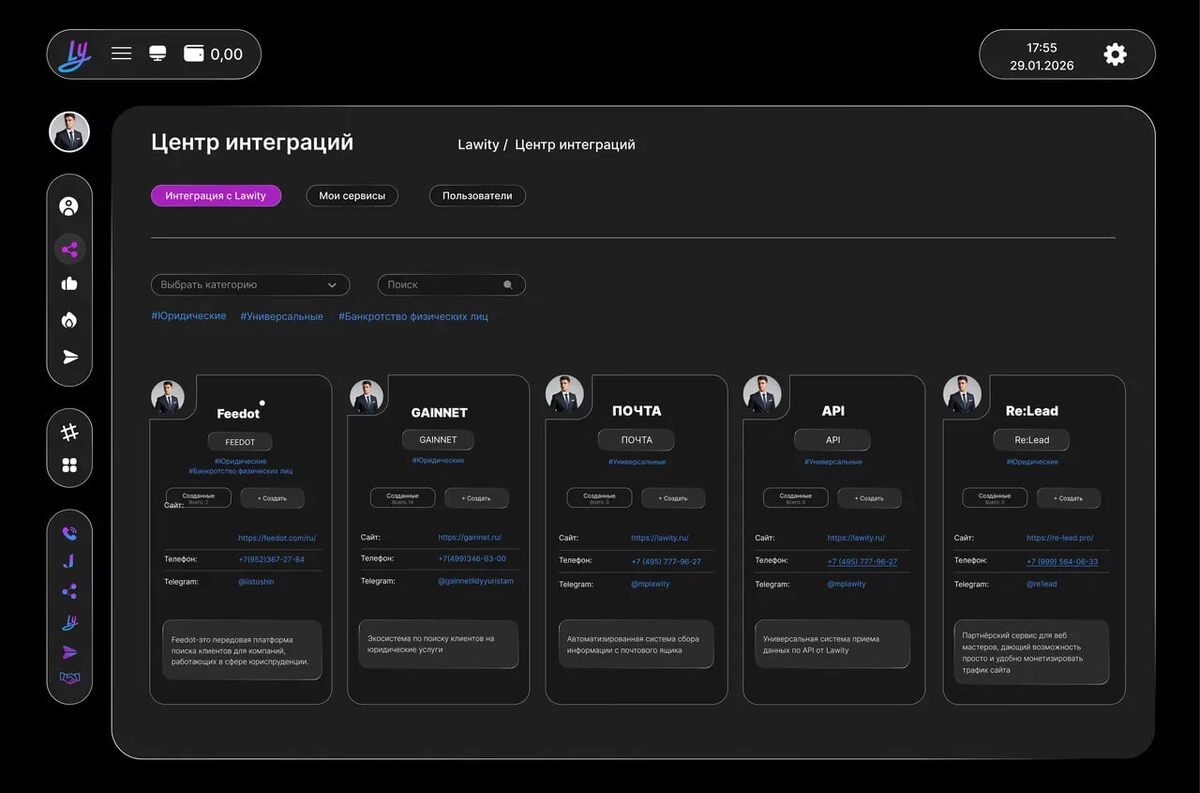
Task: Open Telegram @re1ead link
Action: 1042,584
